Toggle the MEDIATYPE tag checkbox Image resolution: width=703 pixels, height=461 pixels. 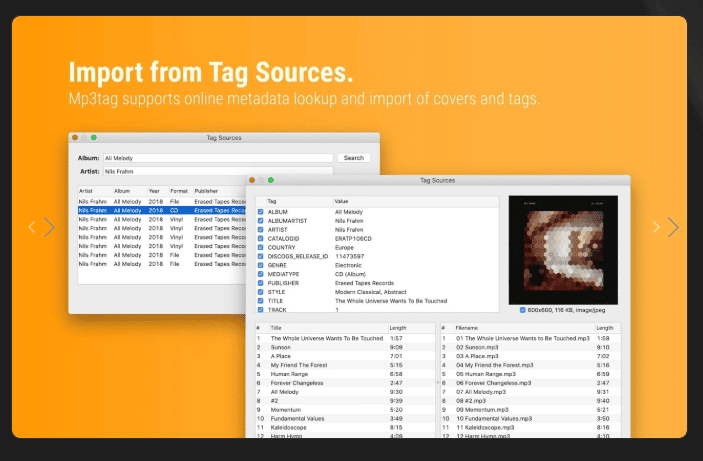coord(260,274)
